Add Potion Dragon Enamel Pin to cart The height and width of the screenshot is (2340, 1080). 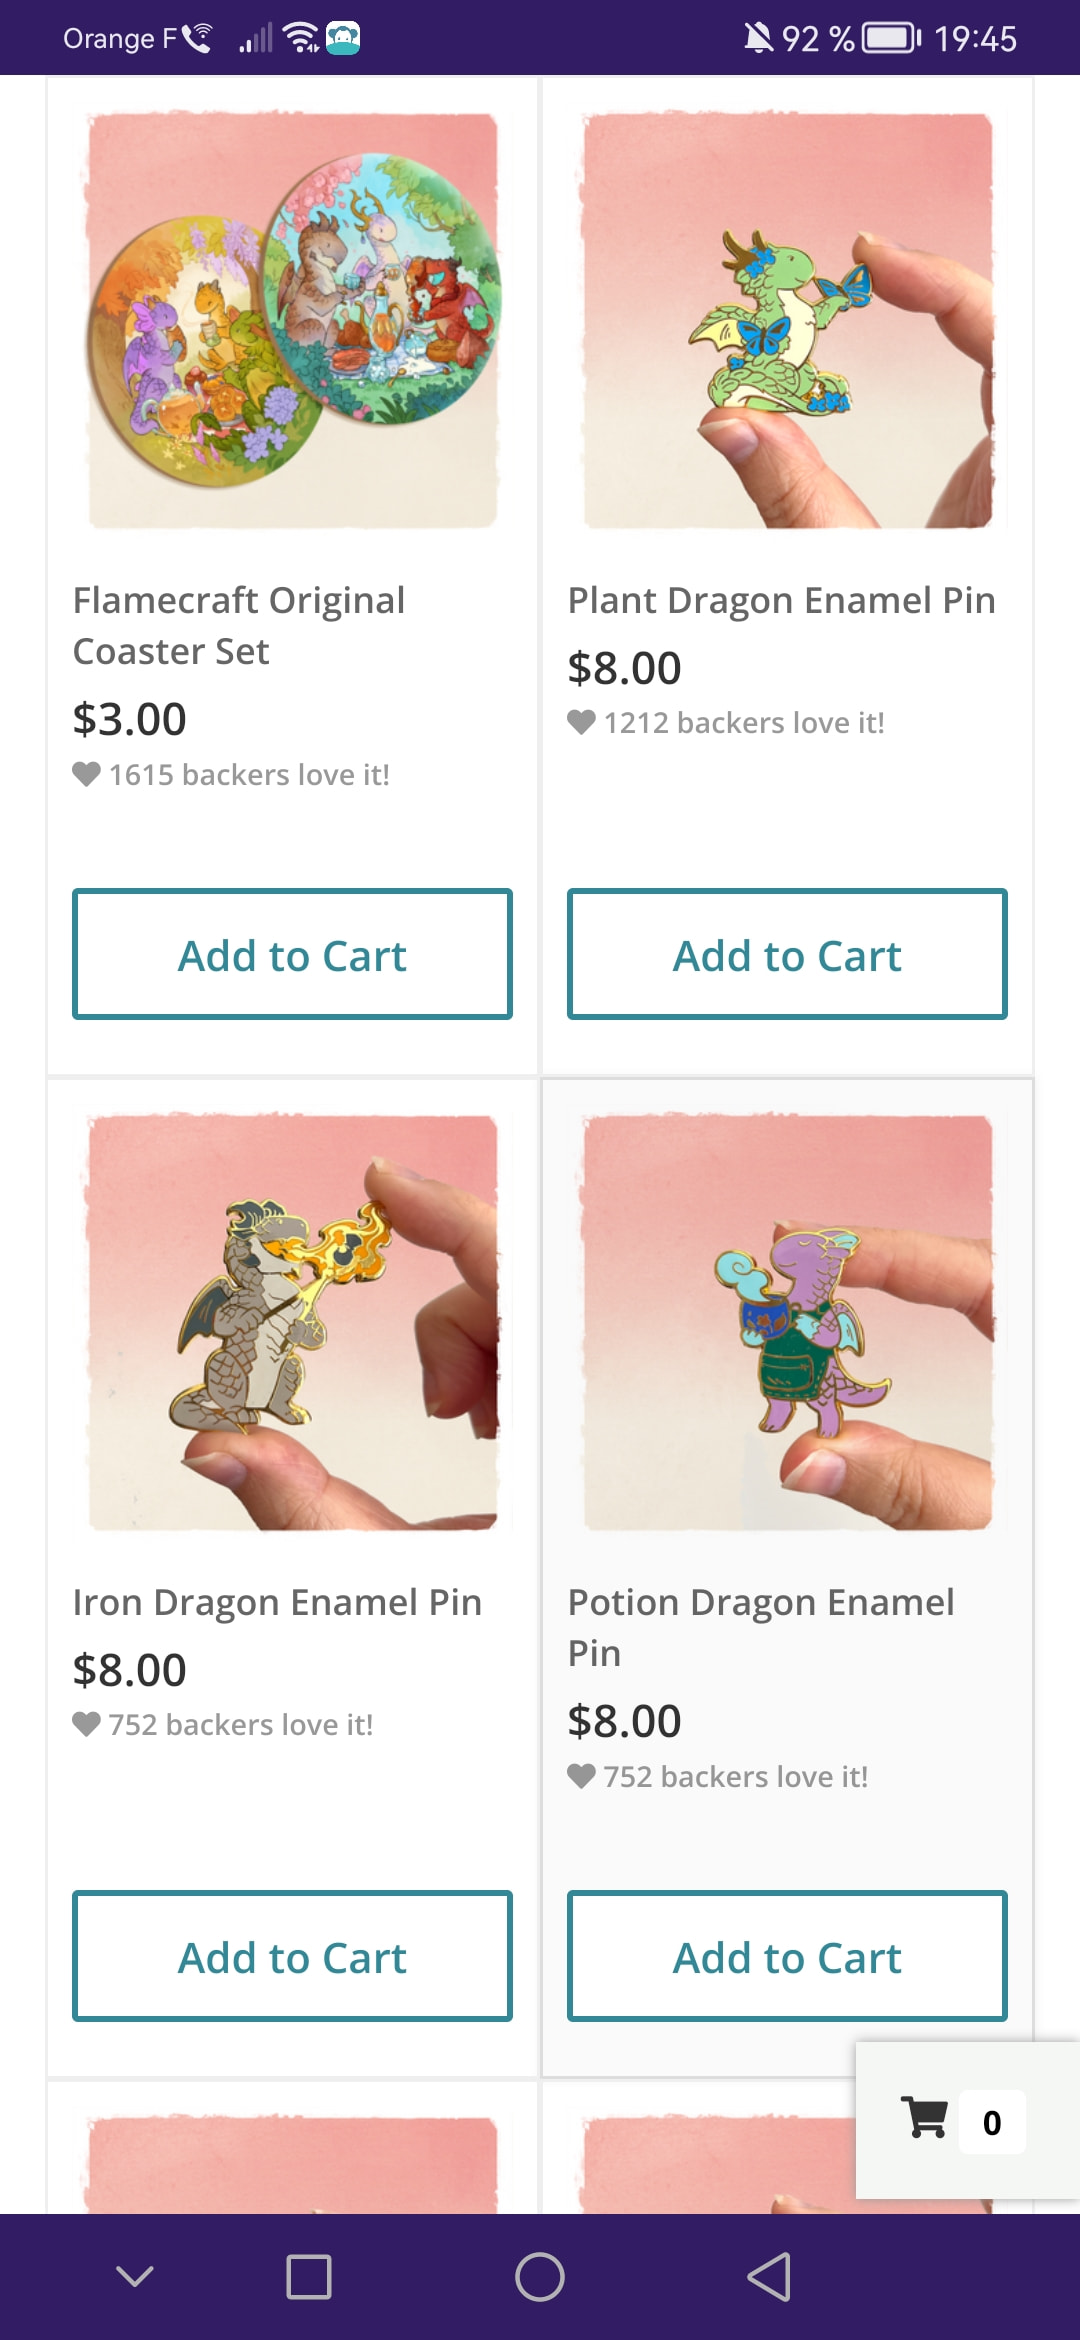click(x=787, y=1956)
